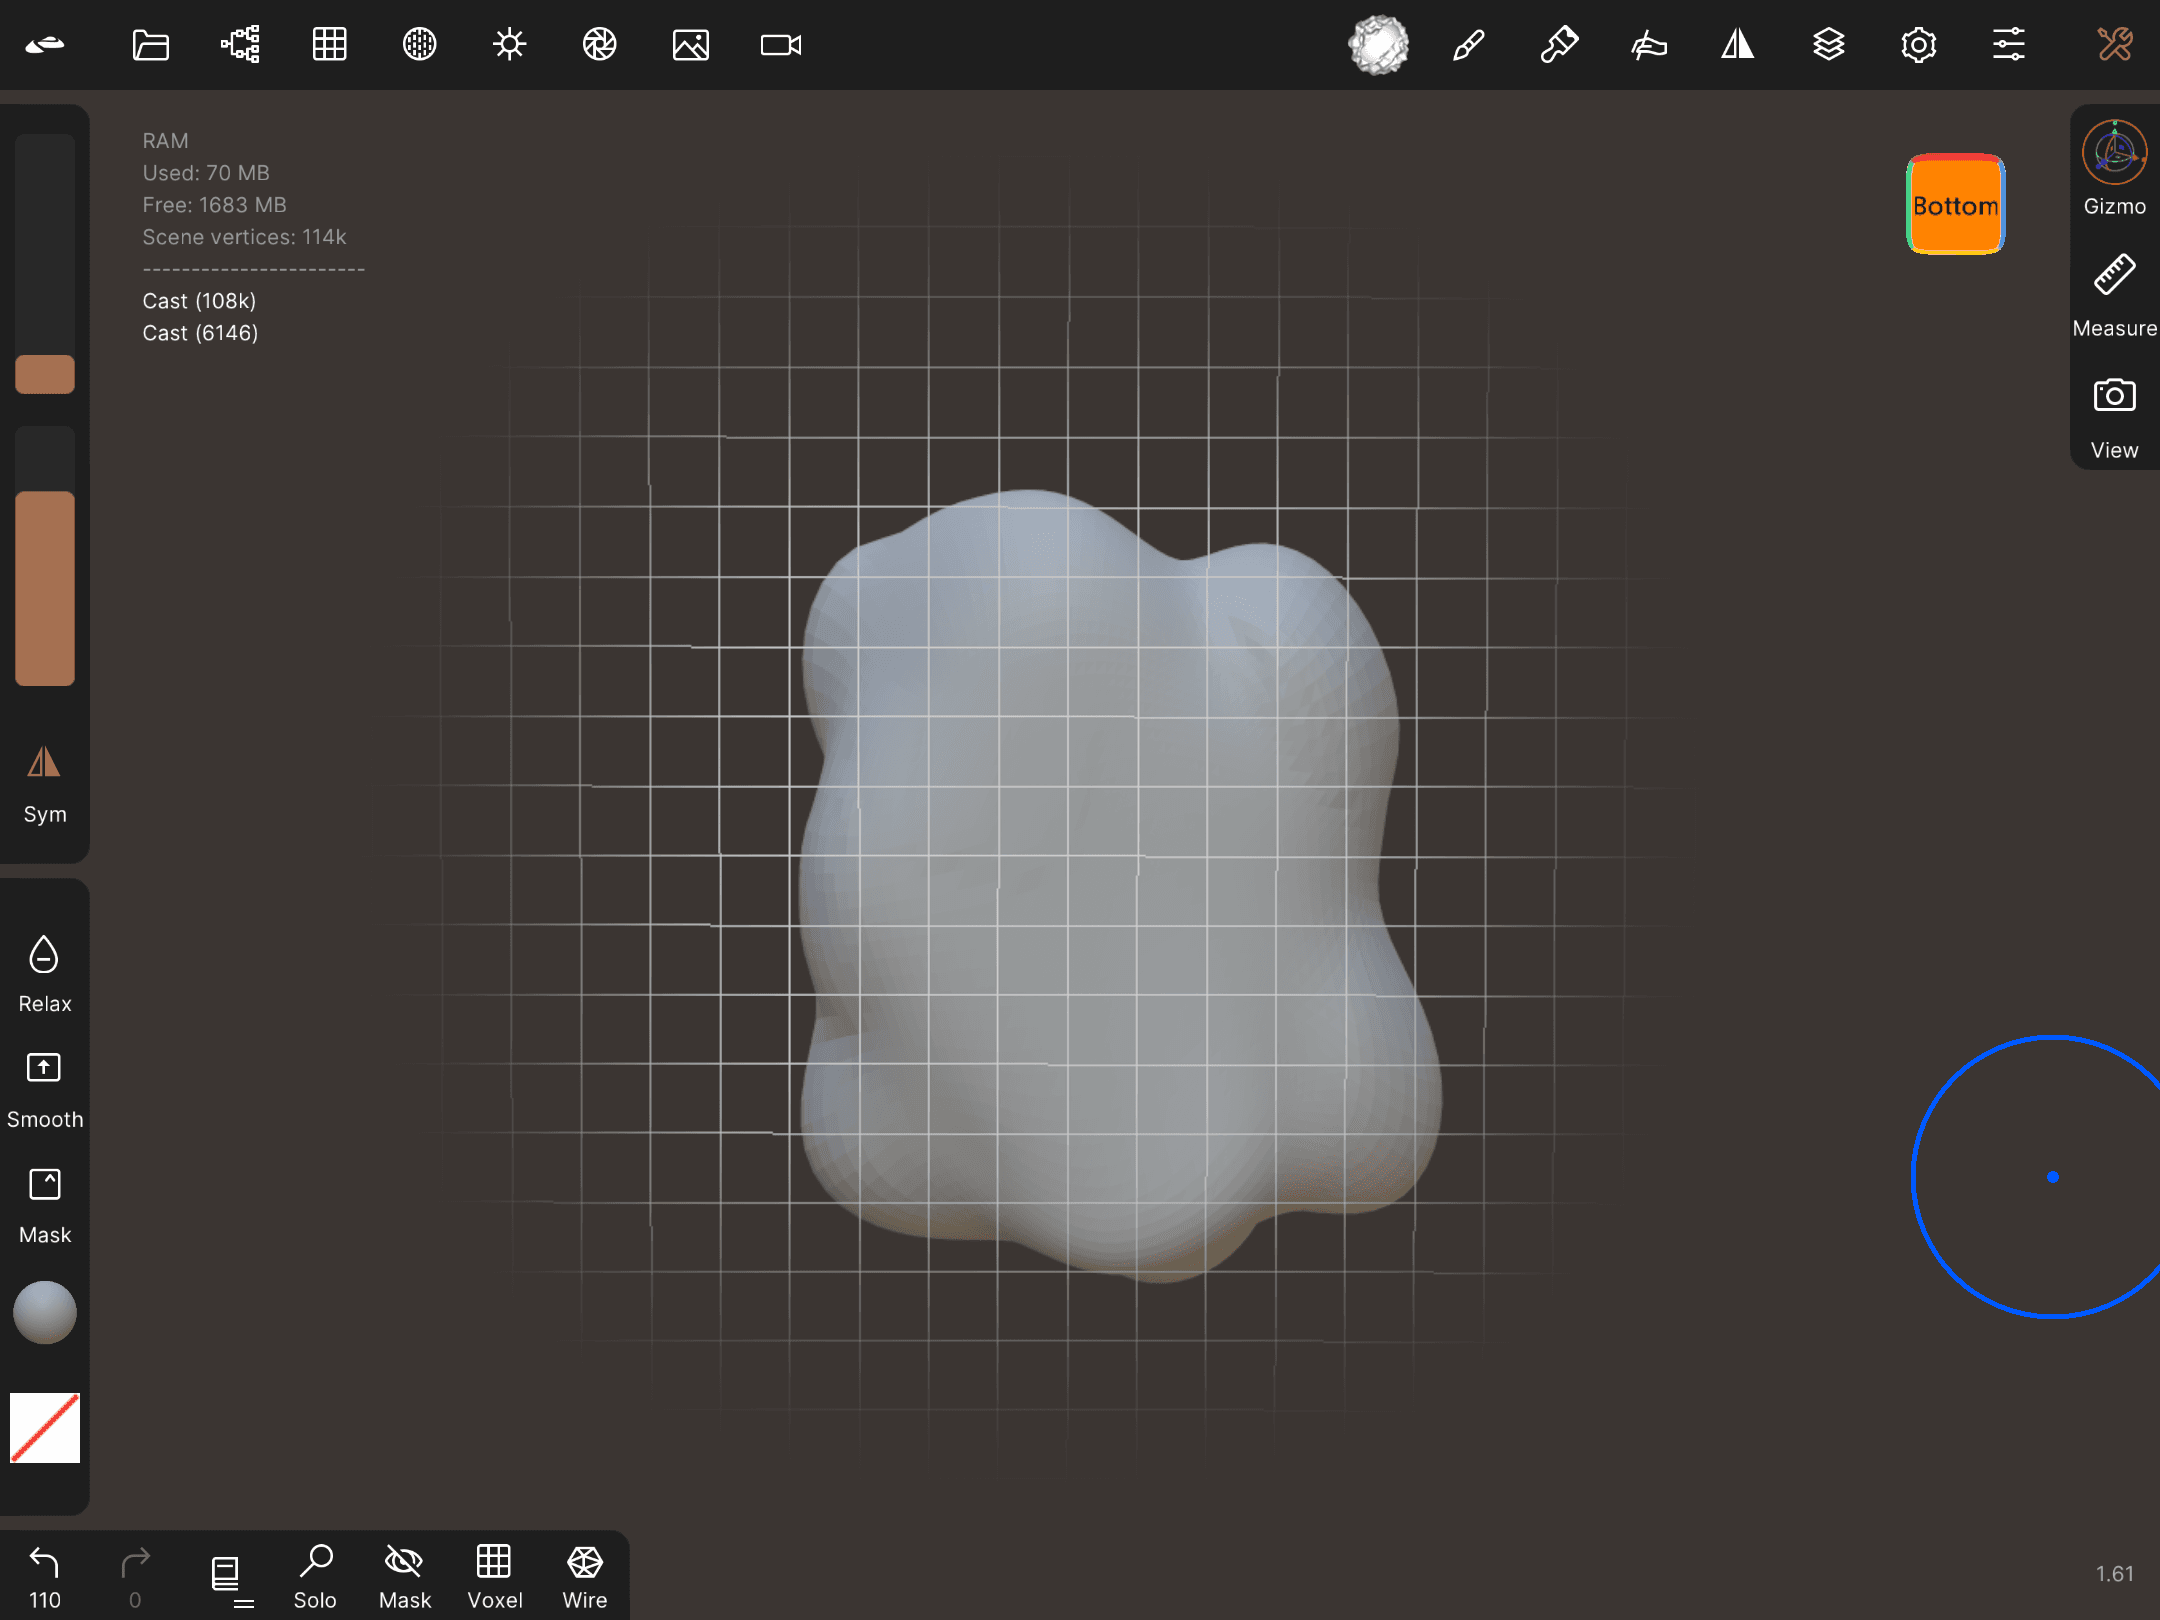This screenshot has width=2160, height=1620.
Task: Open the Symmetry triangle menu in toolbar
Action: (x=1738, y=45)
